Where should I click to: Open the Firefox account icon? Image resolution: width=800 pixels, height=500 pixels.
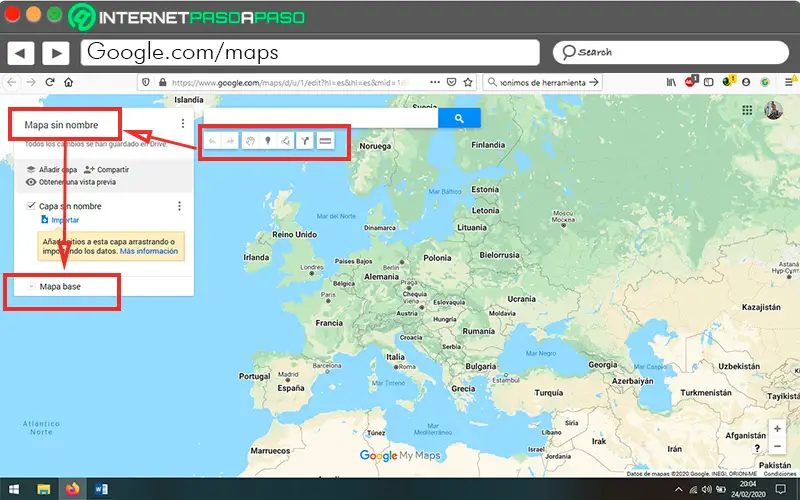click(x=746, y=82)
